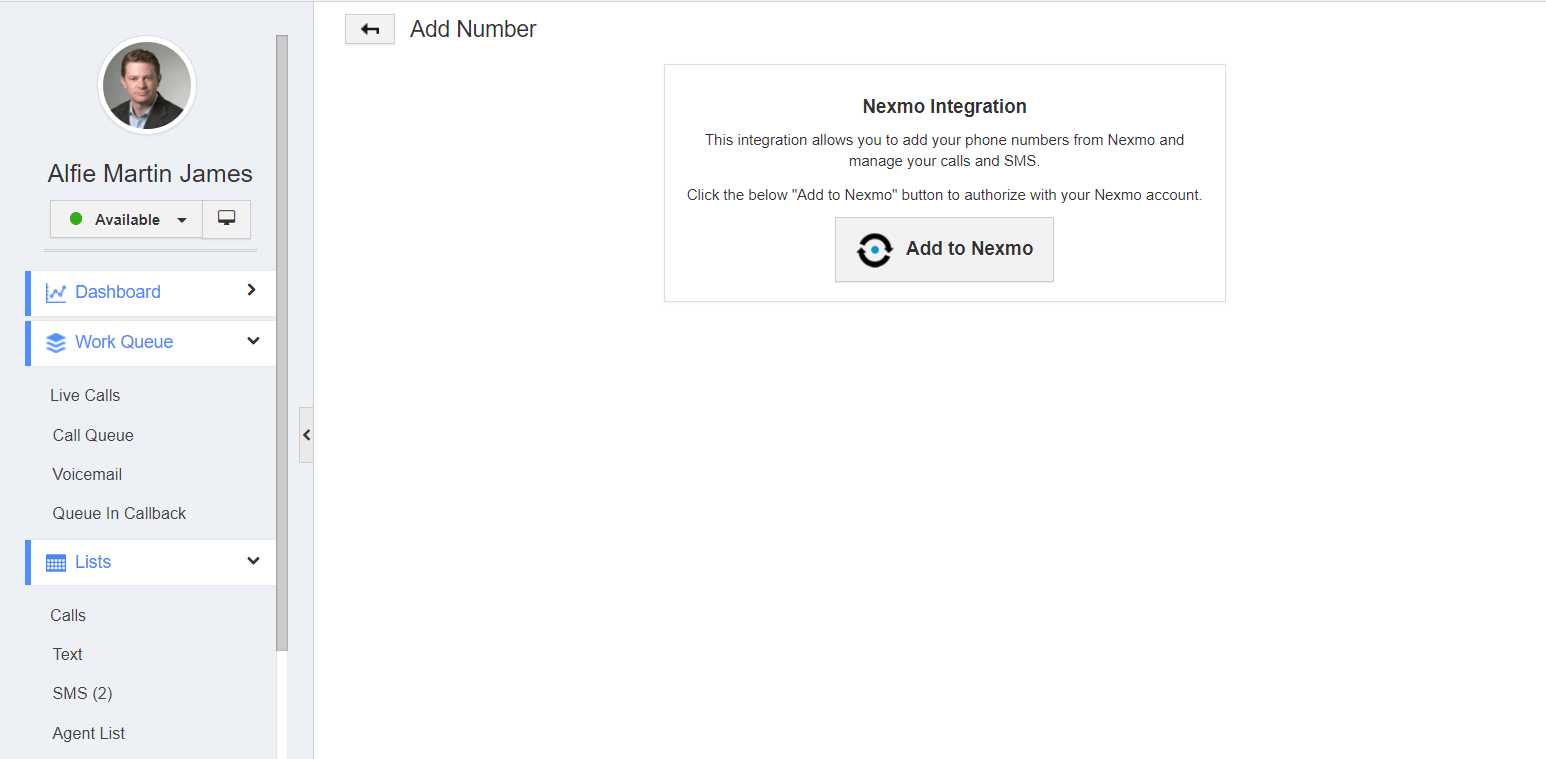Open SMS (2) list
The width and height of the screenshot is (1546, 759).
click(x=82, y=694)
